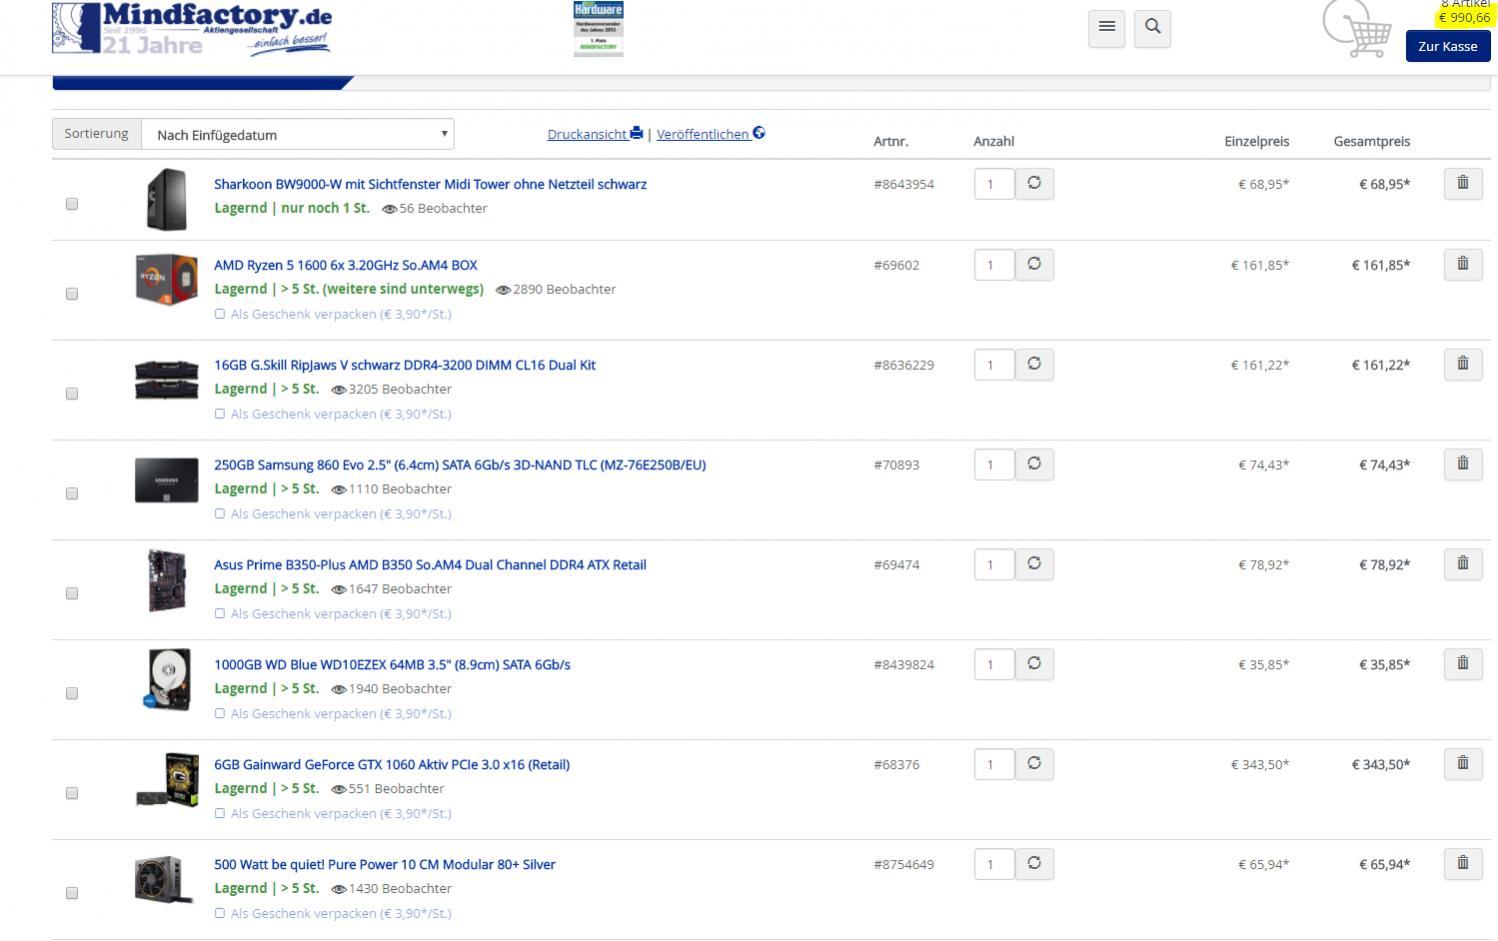The width and height of the screenshot is (1498, 941).
Task: Select the WD Blue WD10EZEX row checkbox
Action: (72, 694)
